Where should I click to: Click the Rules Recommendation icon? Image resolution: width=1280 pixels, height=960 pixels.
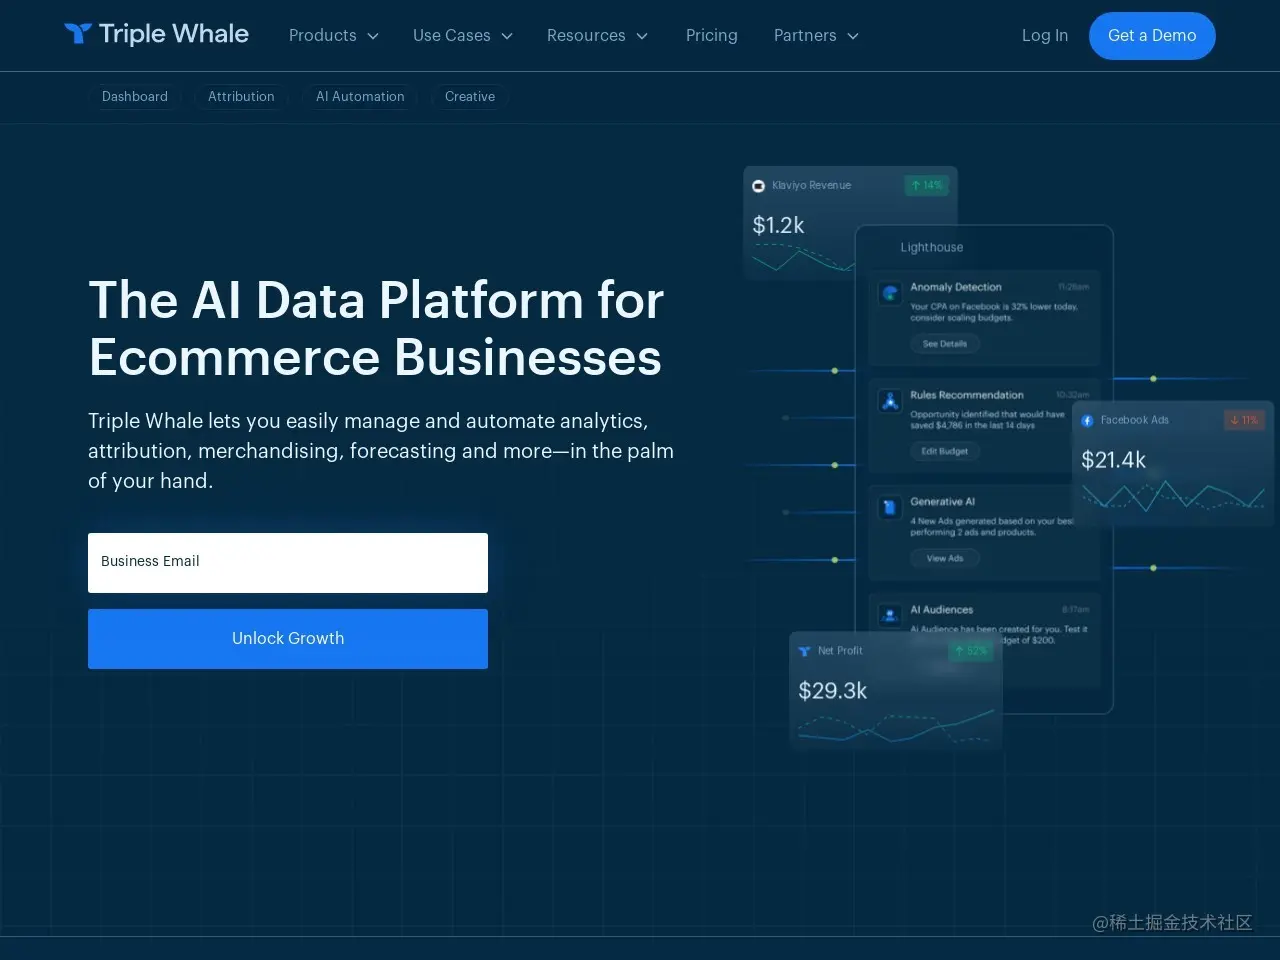tap(889, 401)
